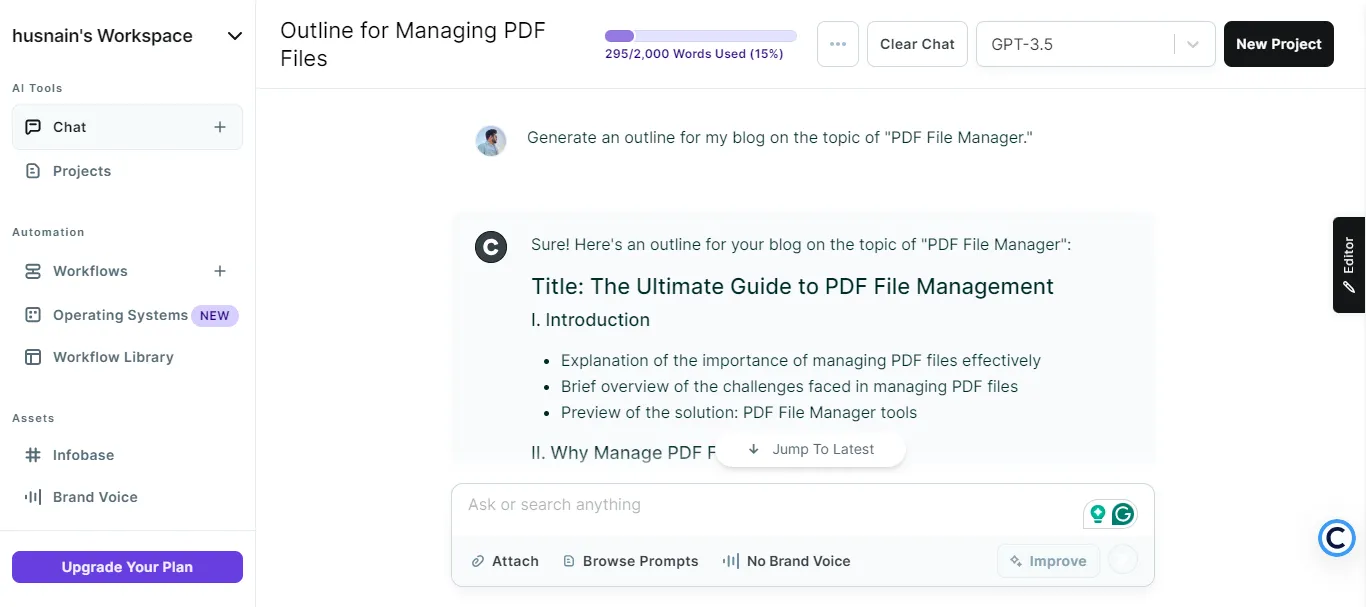Open the GPT-3.5 model selector
The width and height of the screenshot is (1366, 607).
1095,44
